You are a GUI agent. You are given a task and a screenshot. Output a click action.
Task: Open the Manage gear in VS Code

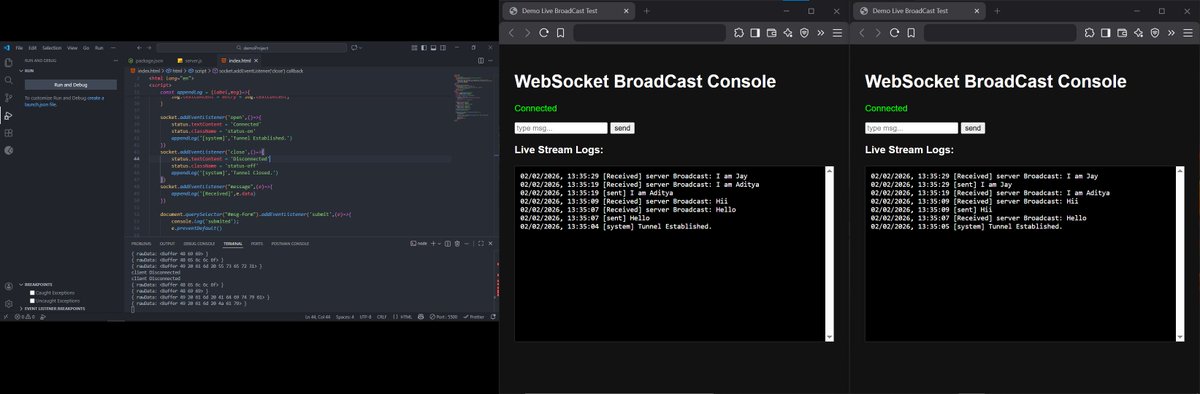(8, 303)
